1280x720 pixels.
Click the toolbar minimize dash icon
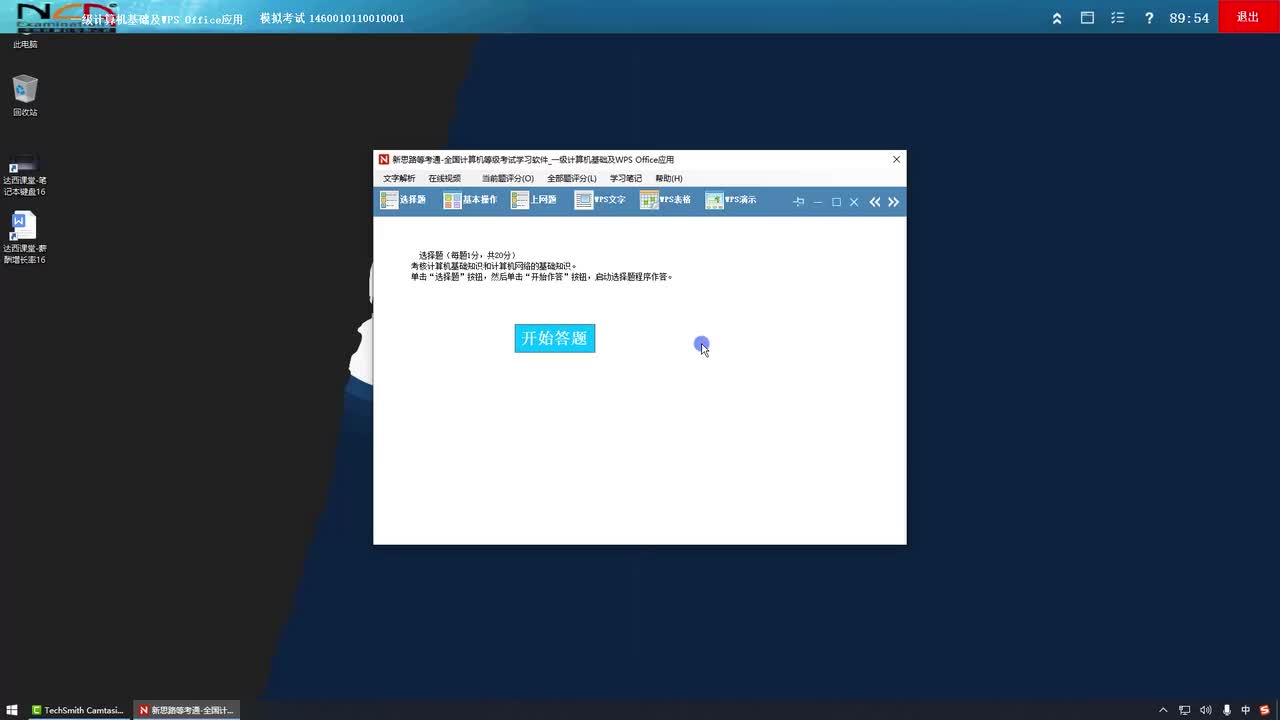pos(818,202)
